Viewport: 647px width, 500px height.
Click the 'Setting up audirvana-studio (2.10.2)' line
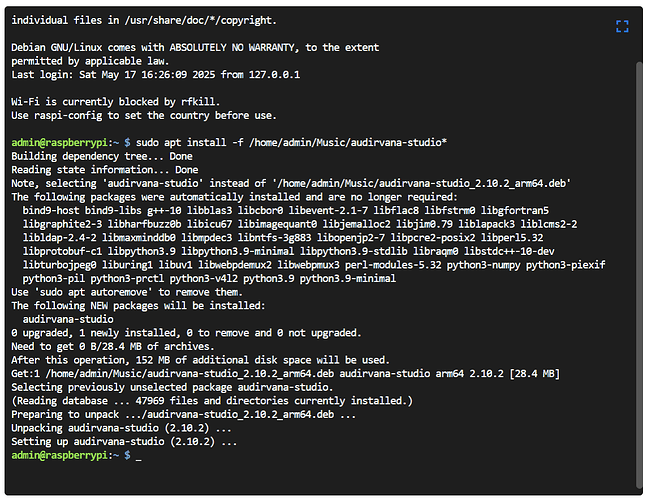pos(124,442)
